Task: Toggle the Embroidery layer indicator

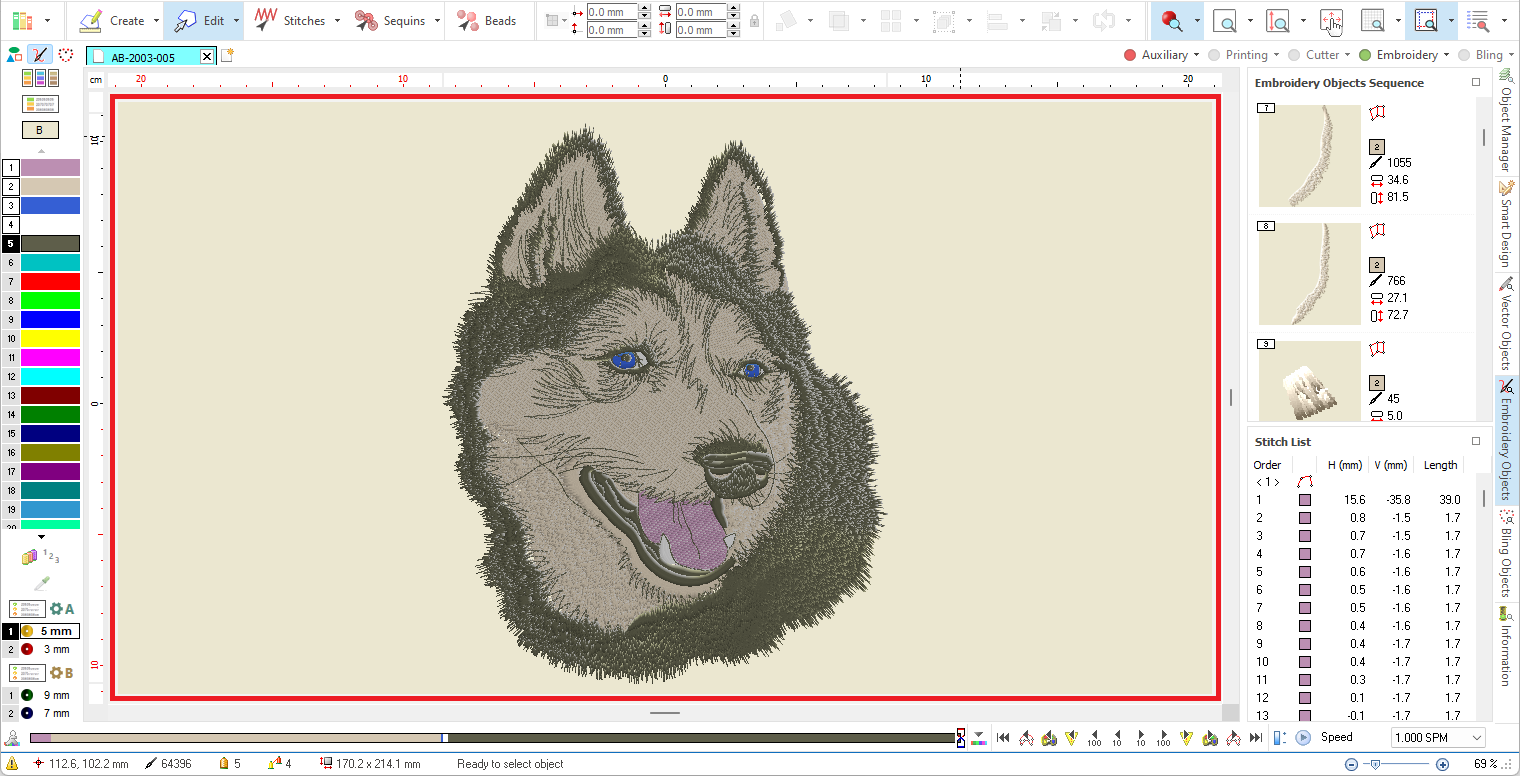Action: (1365, 55)
